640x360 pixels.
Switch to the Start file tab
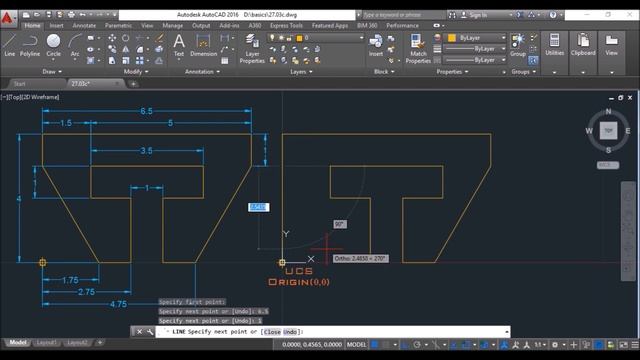(x=20, y=84)
